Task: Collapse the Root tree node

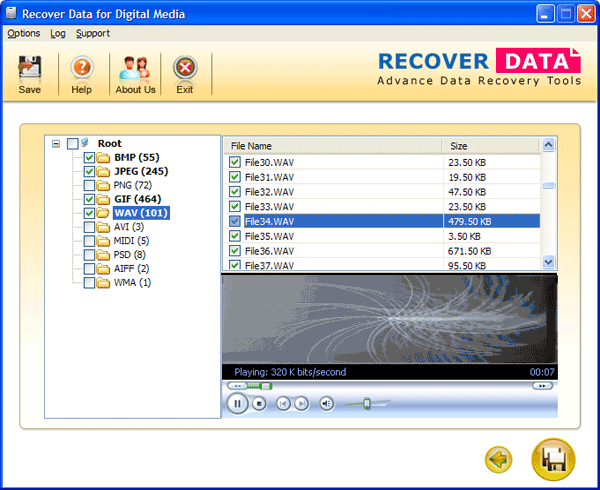Action: [x=56, y=144]
